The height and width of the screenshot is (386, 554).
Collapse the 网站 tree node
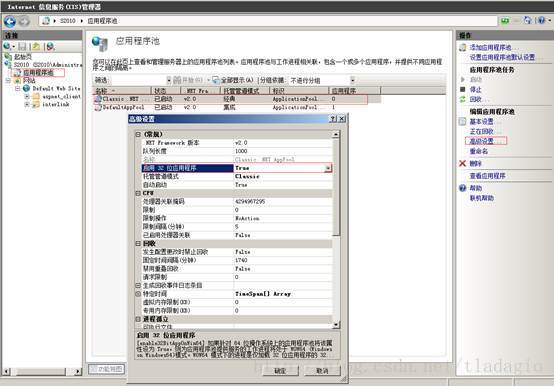(8, 81)
